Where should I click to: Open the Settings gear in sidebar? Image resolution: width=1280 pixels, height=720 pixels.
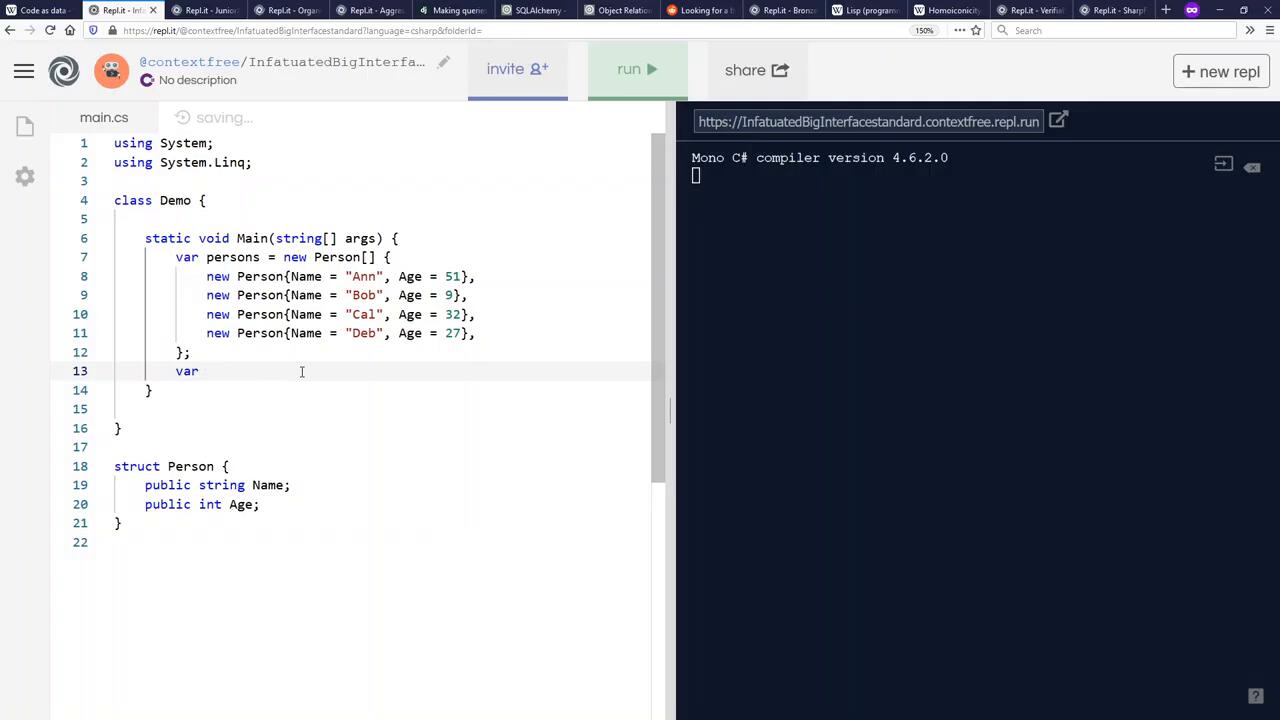[25, 177]
